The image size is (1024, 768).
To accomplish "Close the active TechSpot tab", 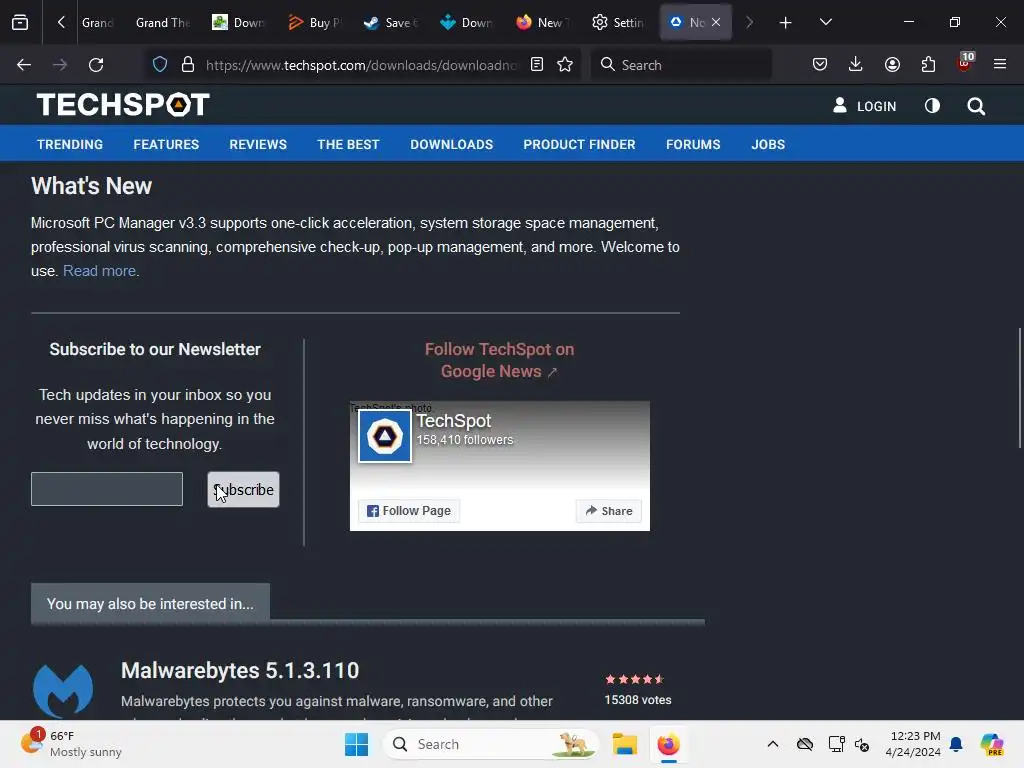I will coord(716,22).
